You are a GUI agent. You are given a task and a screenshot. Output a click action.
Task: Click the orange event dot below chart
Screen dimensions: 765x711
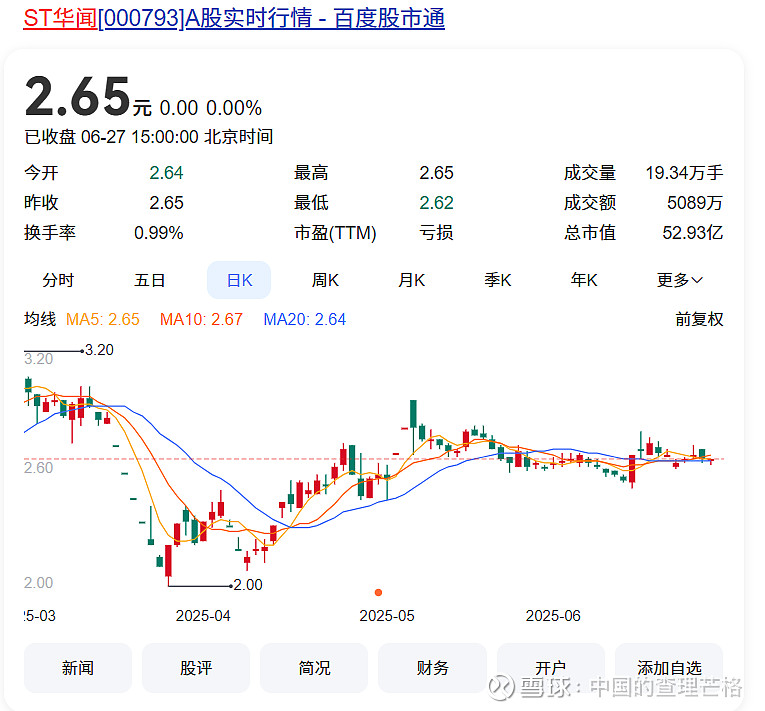378,592
